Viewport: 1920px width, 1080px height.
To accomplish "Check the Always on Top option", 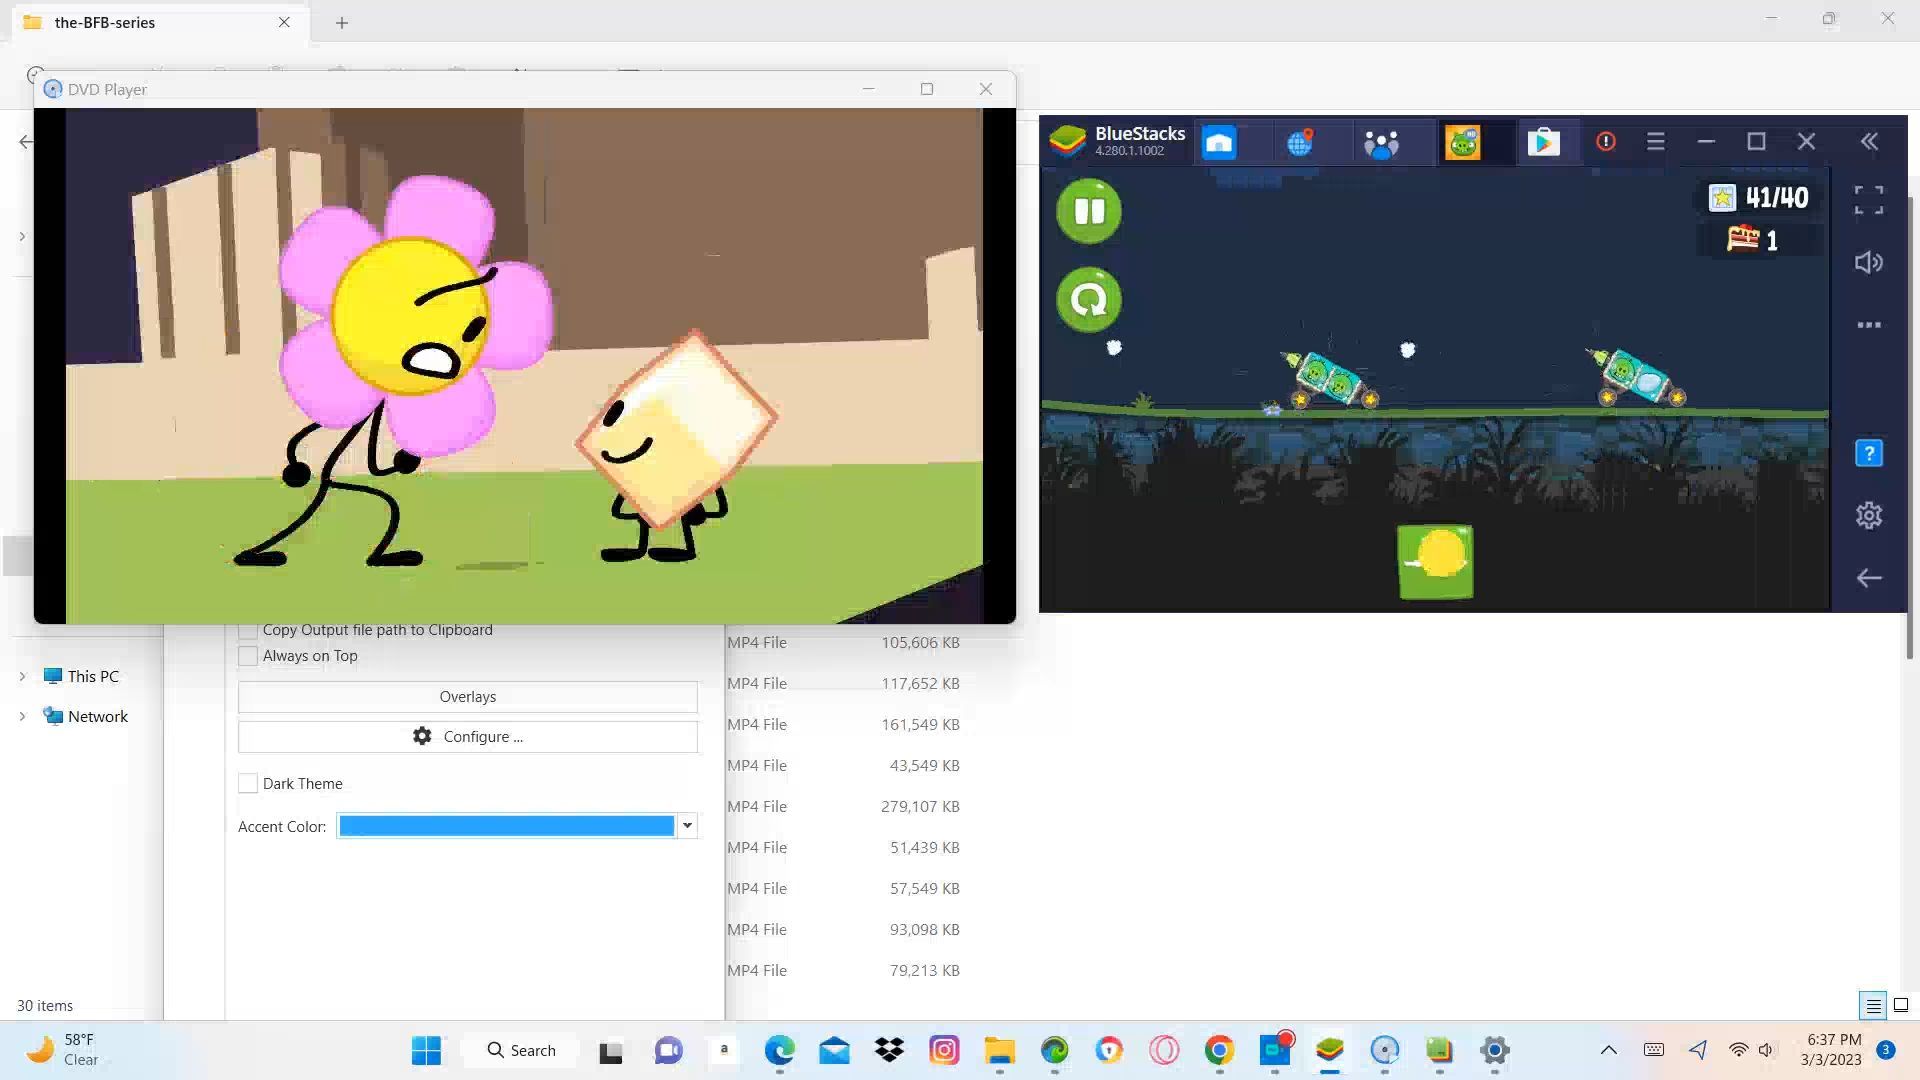I will pyautogui.click(x=248, y=656).
